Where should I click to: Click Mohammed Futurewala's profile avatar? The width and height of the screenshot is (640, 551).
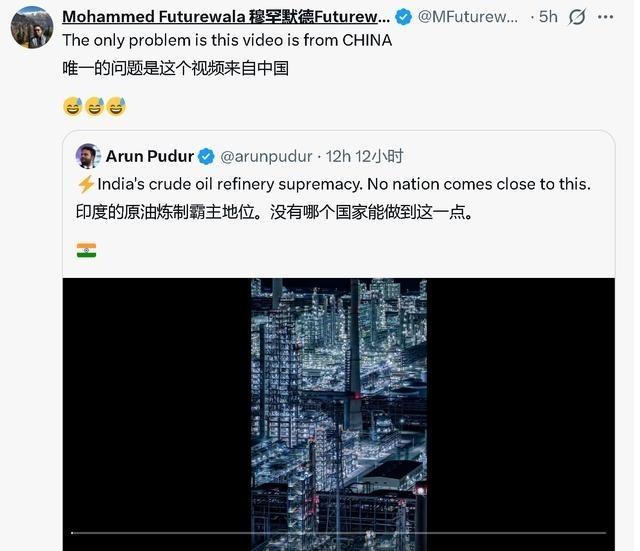pos(31,26)
